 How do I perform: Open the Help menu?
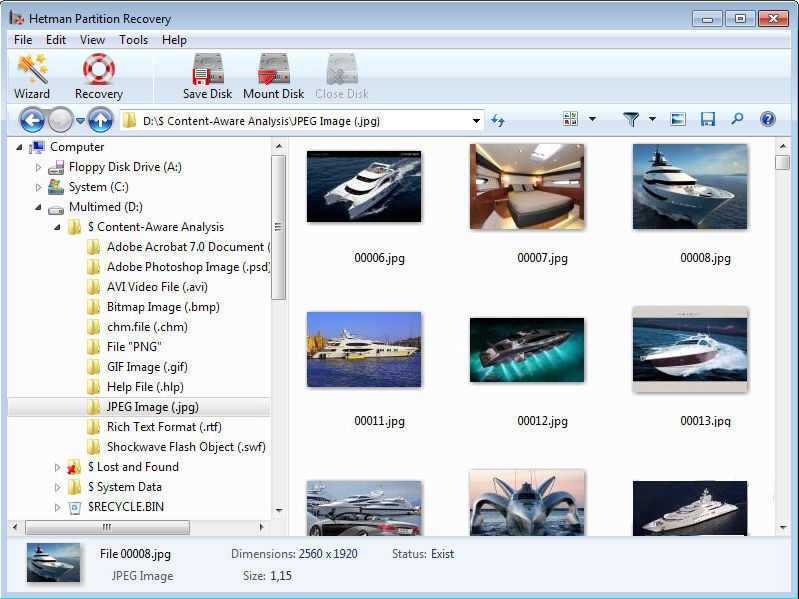click(174, 40)
